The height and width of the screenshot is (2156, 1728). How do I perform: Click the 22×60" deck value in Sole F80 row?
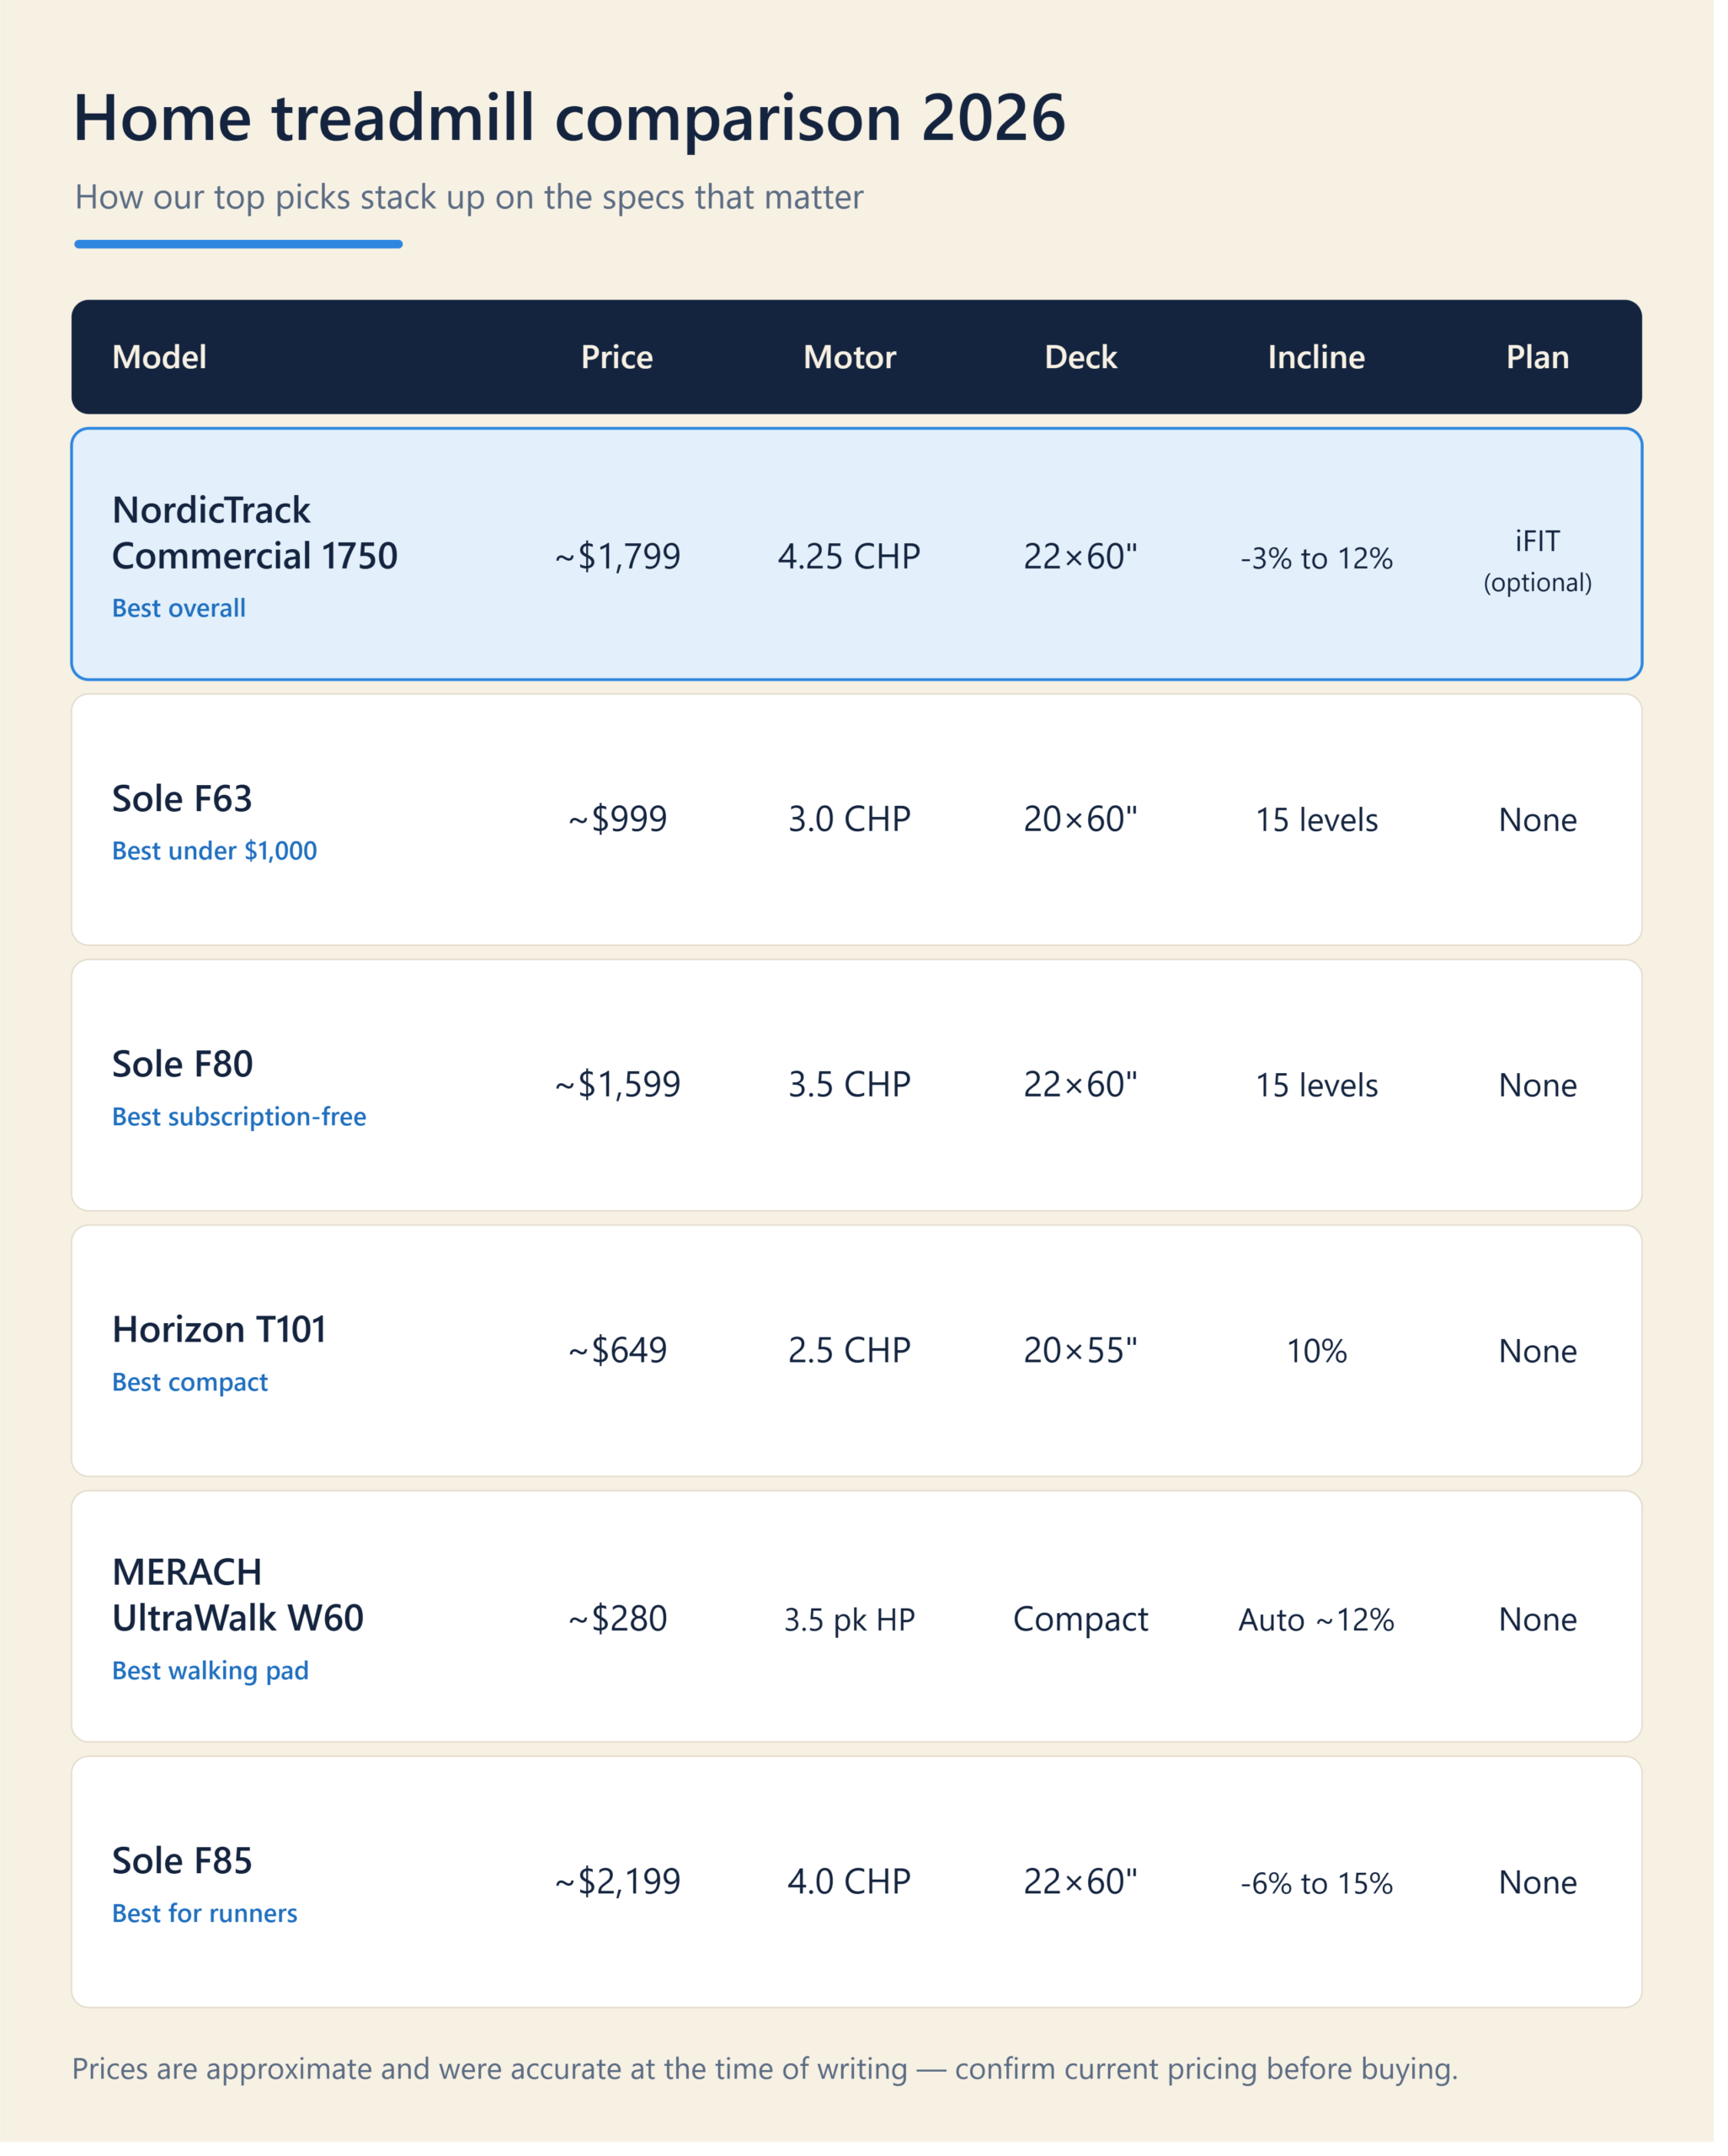coord(1089,1093)
